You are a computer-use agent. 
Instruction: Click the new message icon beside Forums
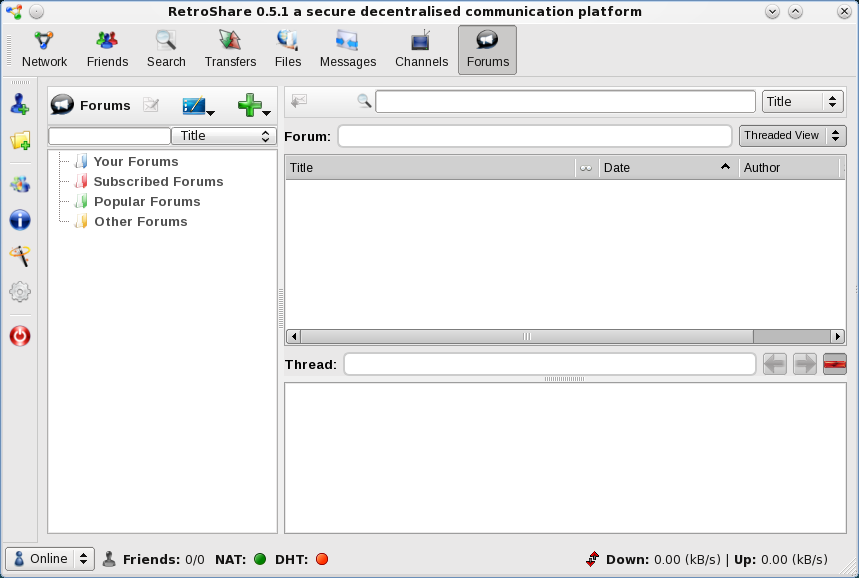pyautogui.click(x=151, y=105)
